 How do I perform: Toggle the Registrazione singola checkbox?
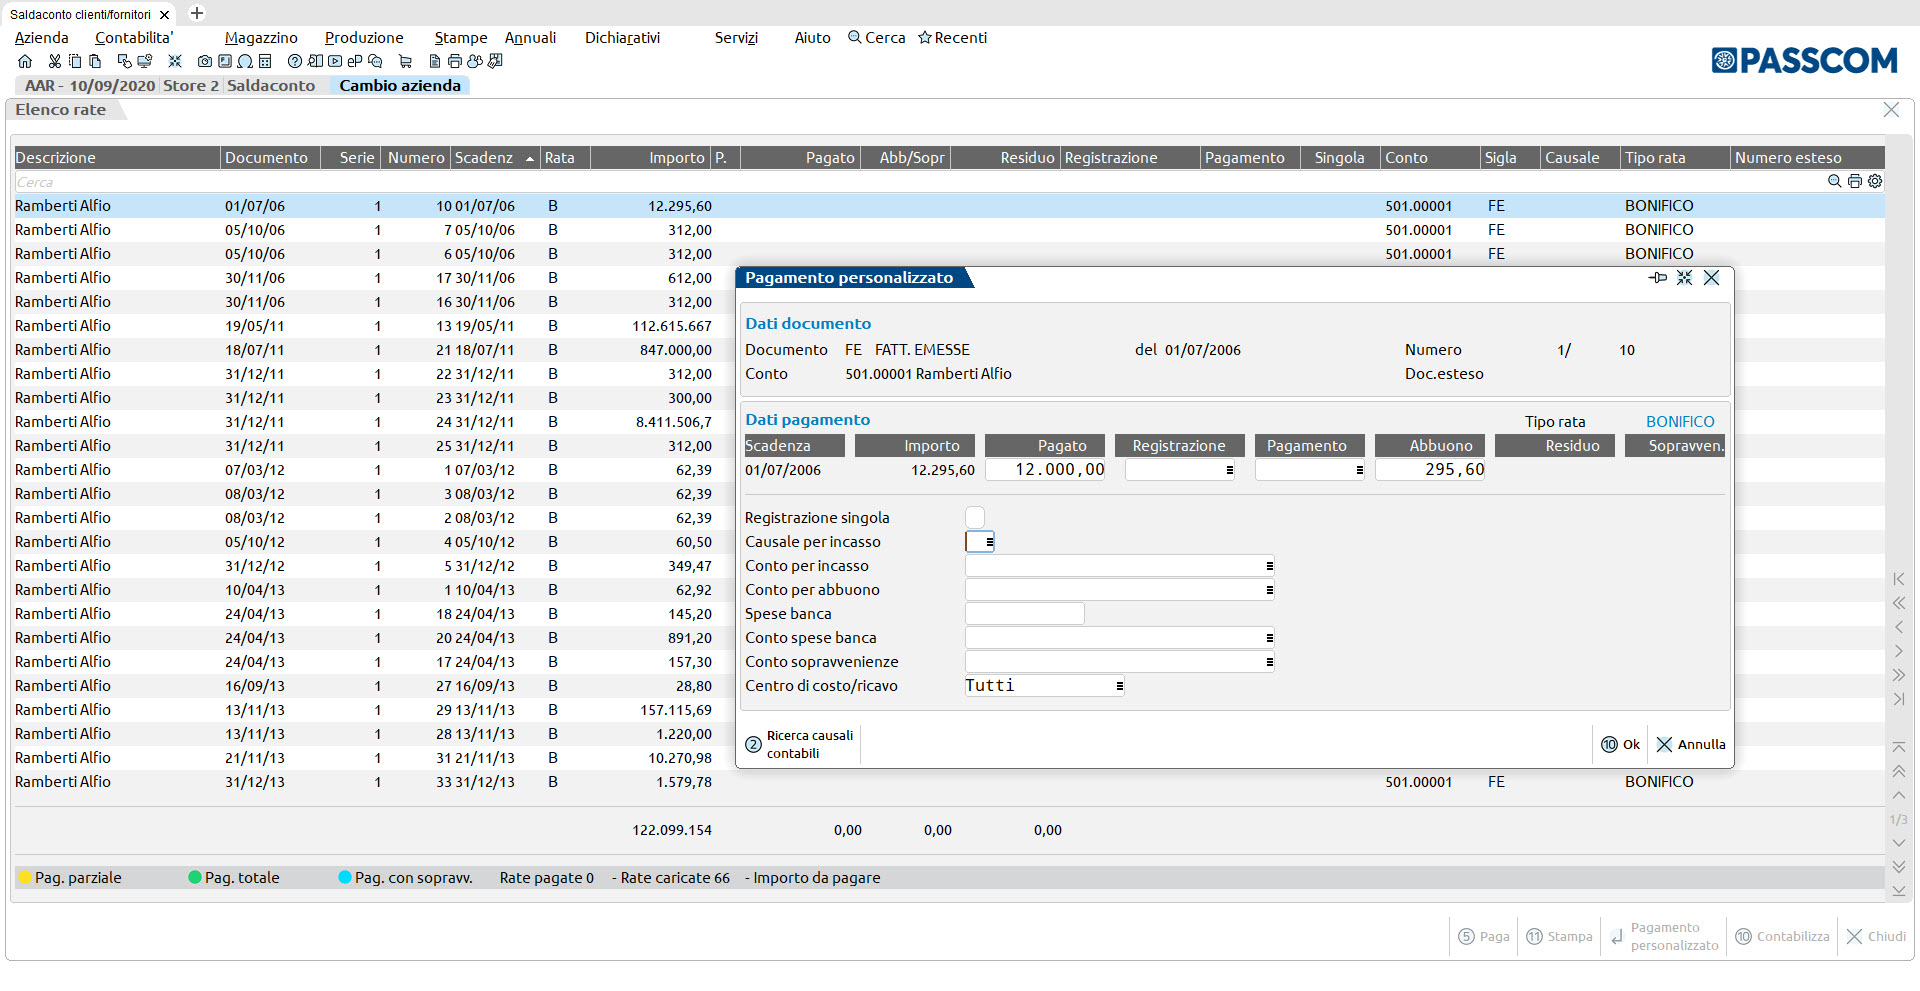pos(975,517)
